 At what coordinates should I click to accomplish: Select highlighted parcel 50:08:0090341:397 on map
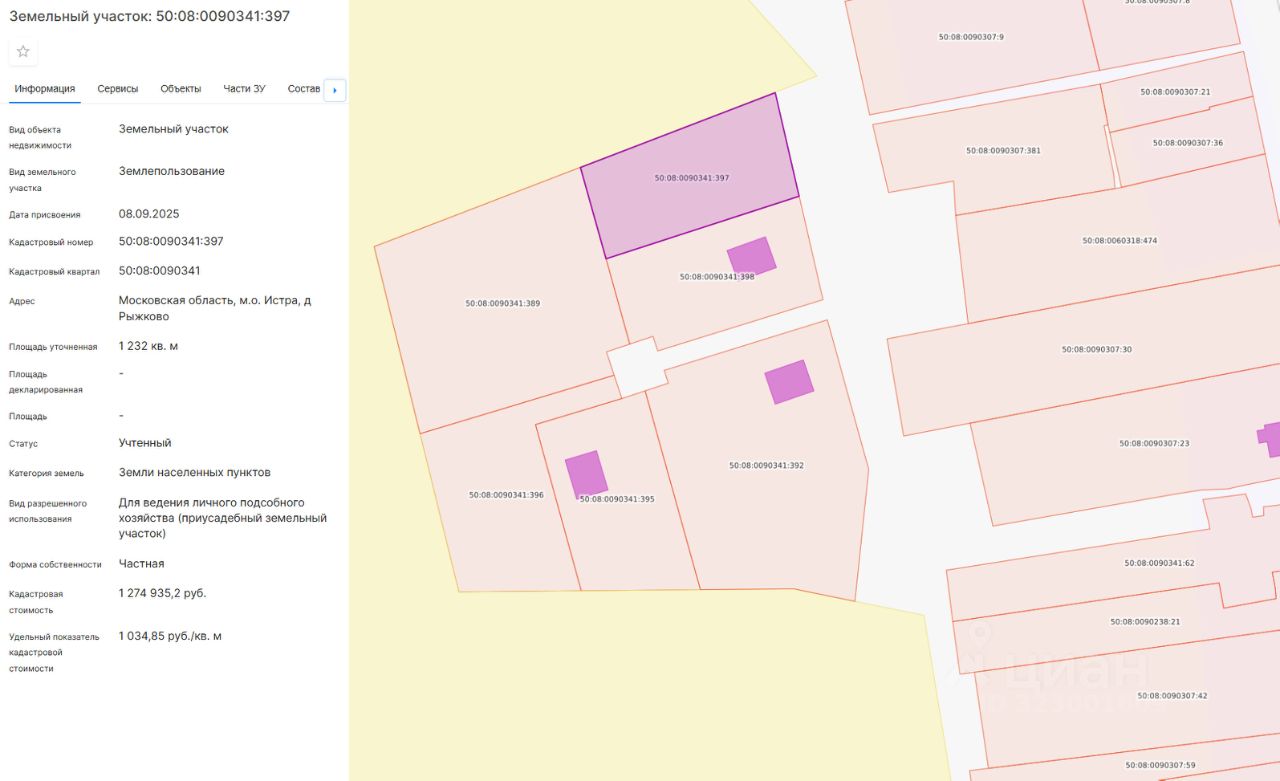[690, 175]
